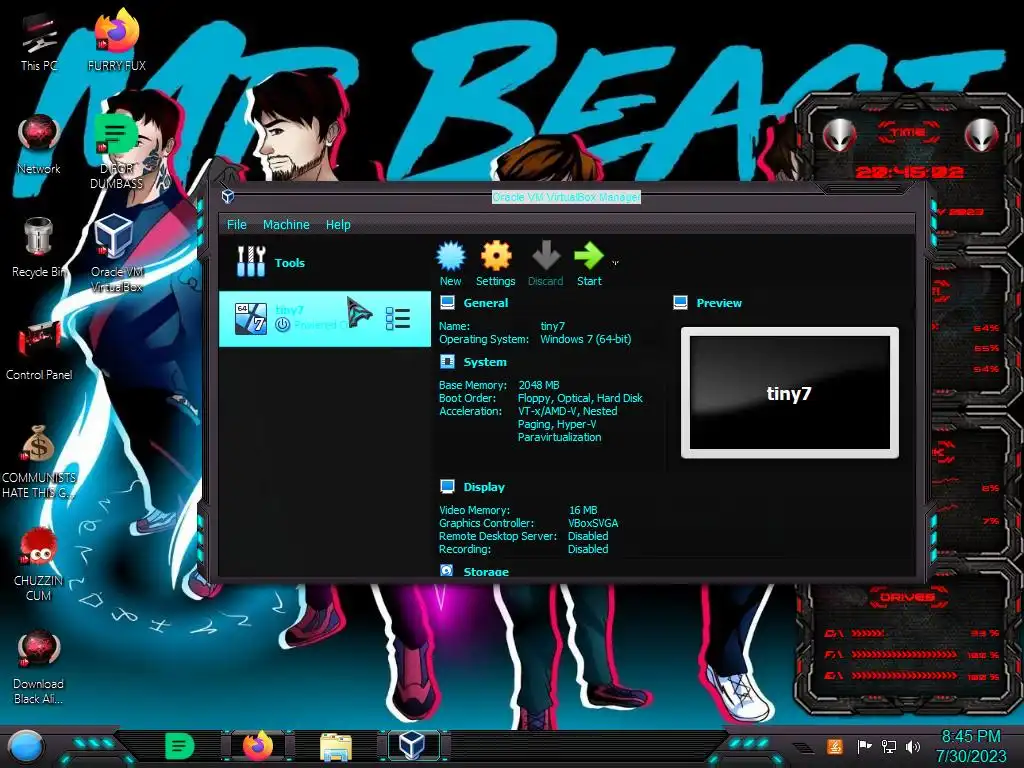The image size is (1024, 768).
Task: Click the Discard down-arrow icon
Action: (545, 256)
